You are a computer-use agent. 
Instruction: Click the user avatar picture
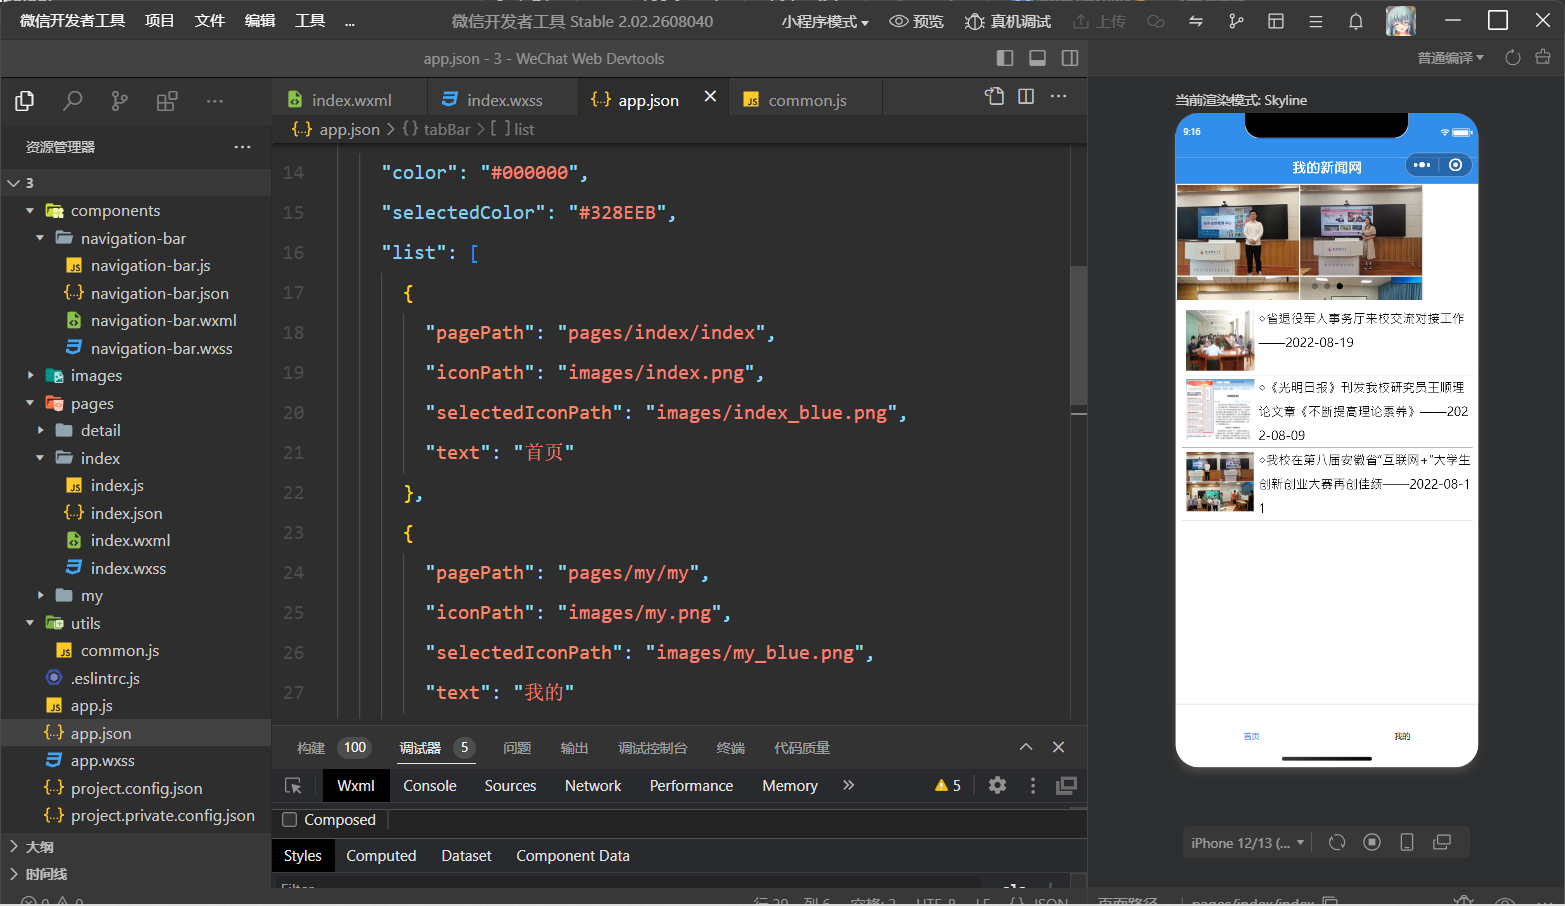click(x=1401, y=21)
